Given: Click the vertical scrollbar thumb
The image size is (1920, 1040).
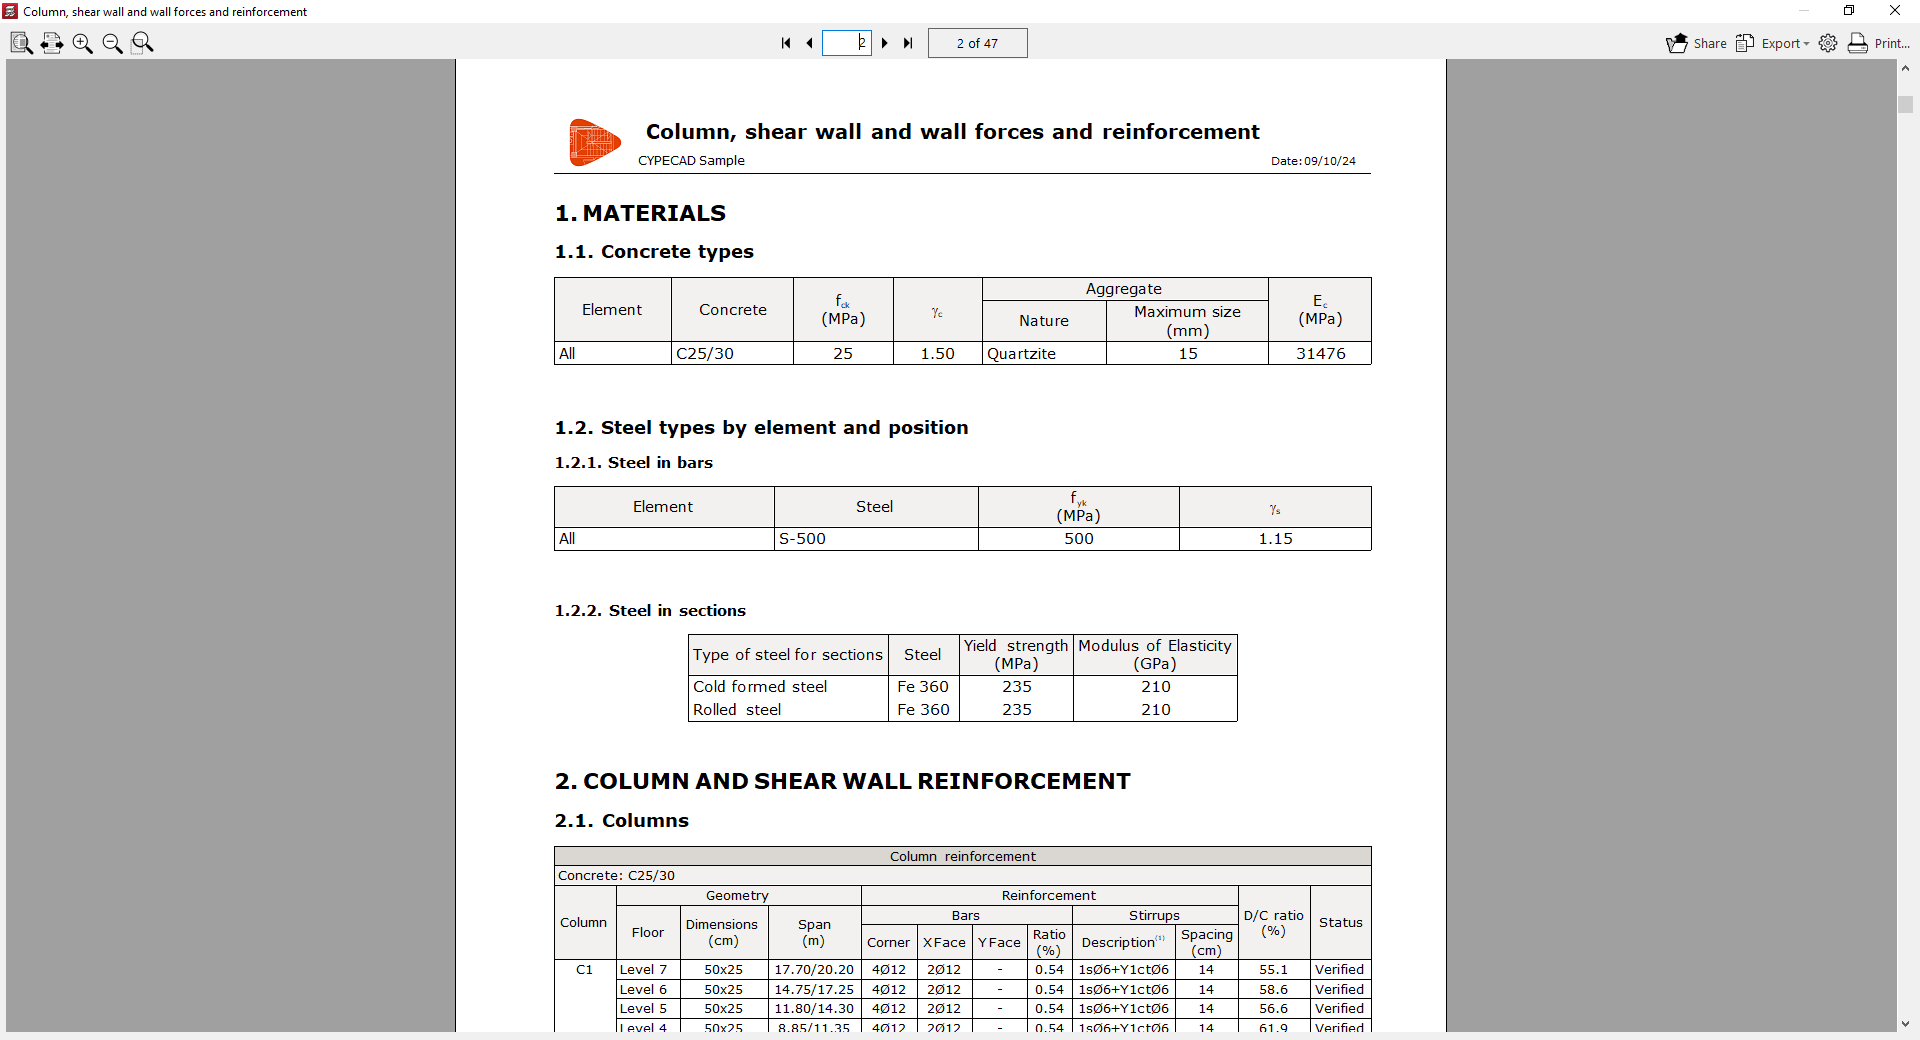Looking at the screenshot, I should 1905,104.
